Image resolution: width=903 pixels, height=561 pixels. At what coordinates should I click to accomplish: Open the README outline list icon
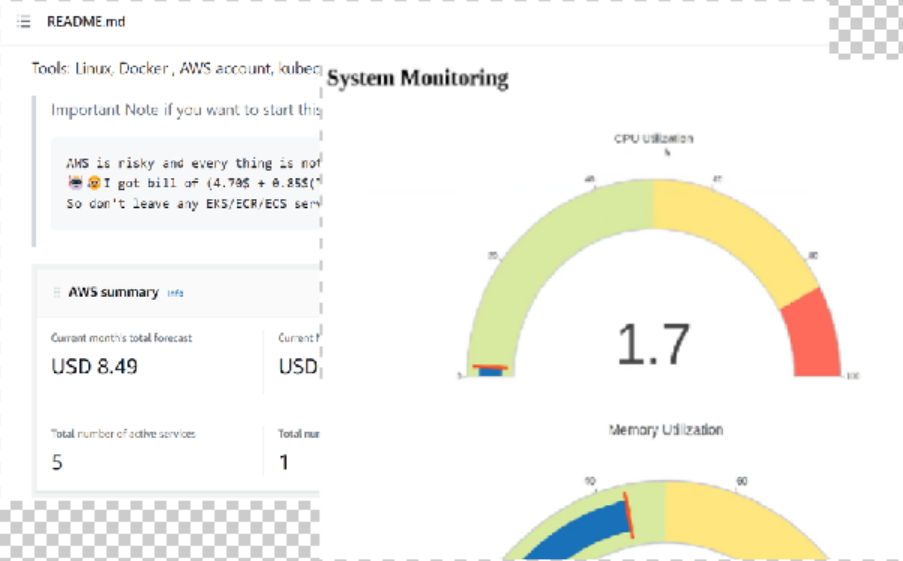point(24,22)
